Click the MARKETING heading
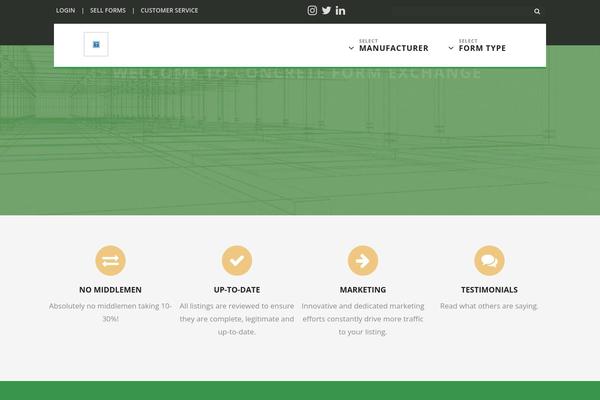This screenshot has height=400, width=600. point(363,290)
